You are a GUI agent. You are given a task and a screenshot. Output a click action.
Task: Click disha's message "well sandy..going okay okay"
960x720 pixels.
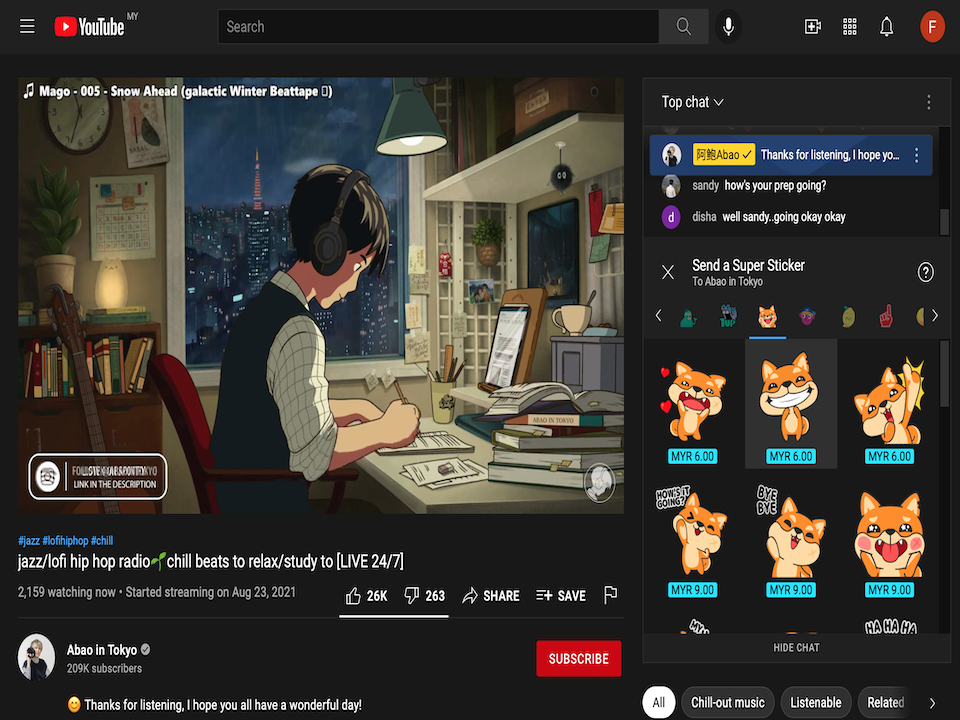(x=784, y=217)
